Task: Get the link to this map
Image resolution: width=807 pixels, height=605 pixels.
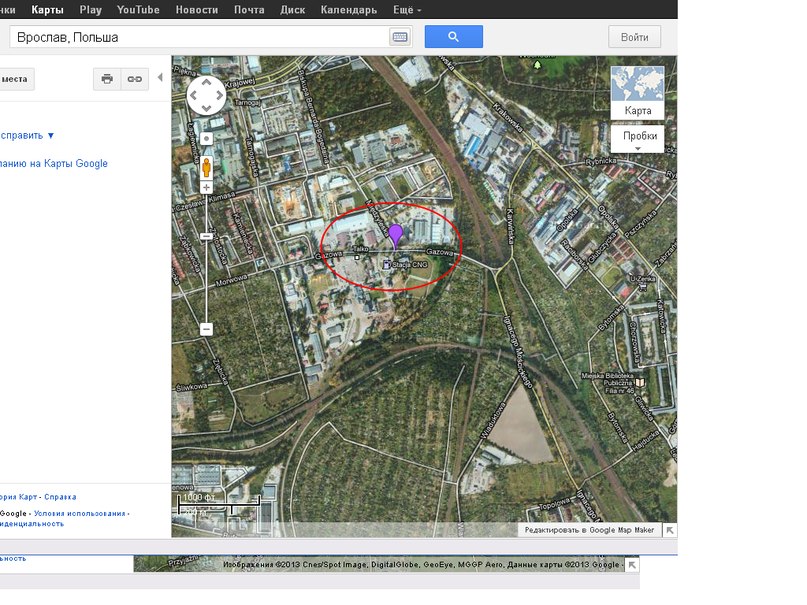Action: [134, 79]
